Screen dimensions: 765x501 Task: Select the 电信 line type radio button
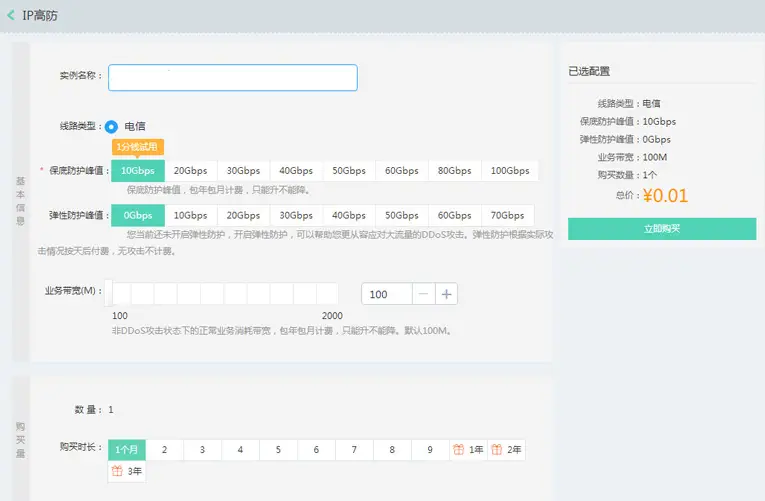[x=112, y=126]
